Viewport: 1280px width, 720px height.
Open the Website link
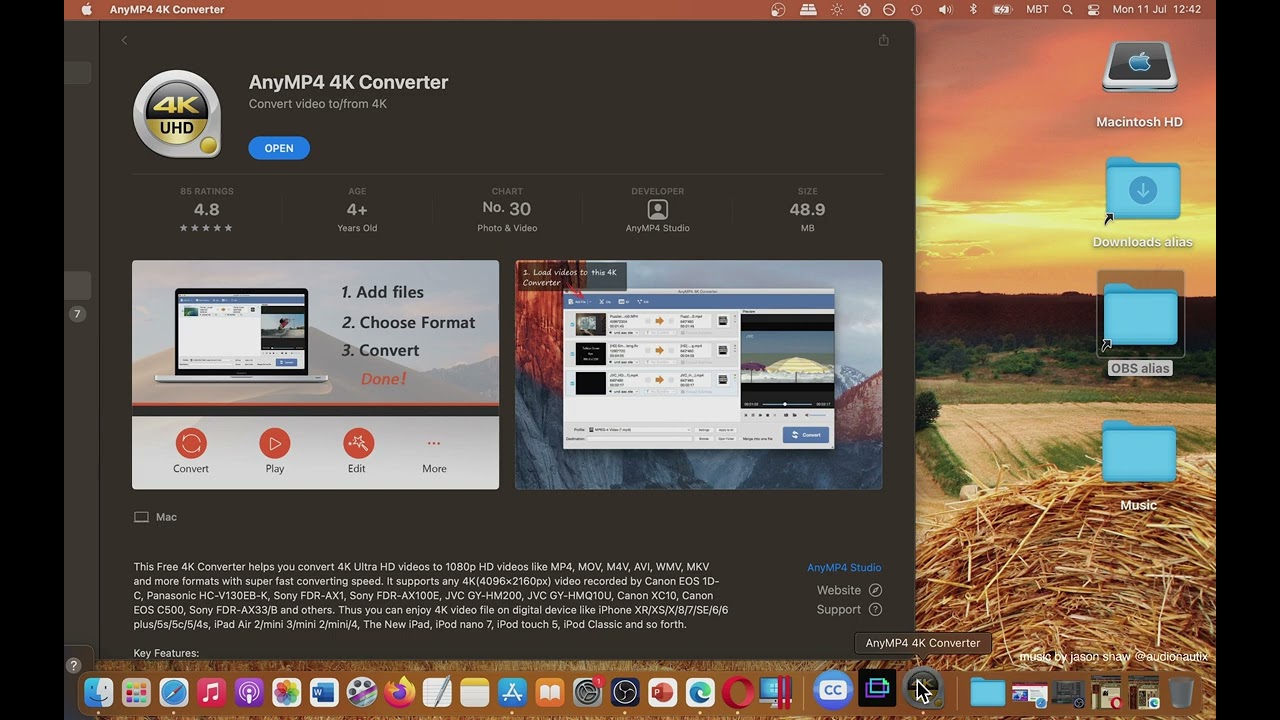coord(838,590)
